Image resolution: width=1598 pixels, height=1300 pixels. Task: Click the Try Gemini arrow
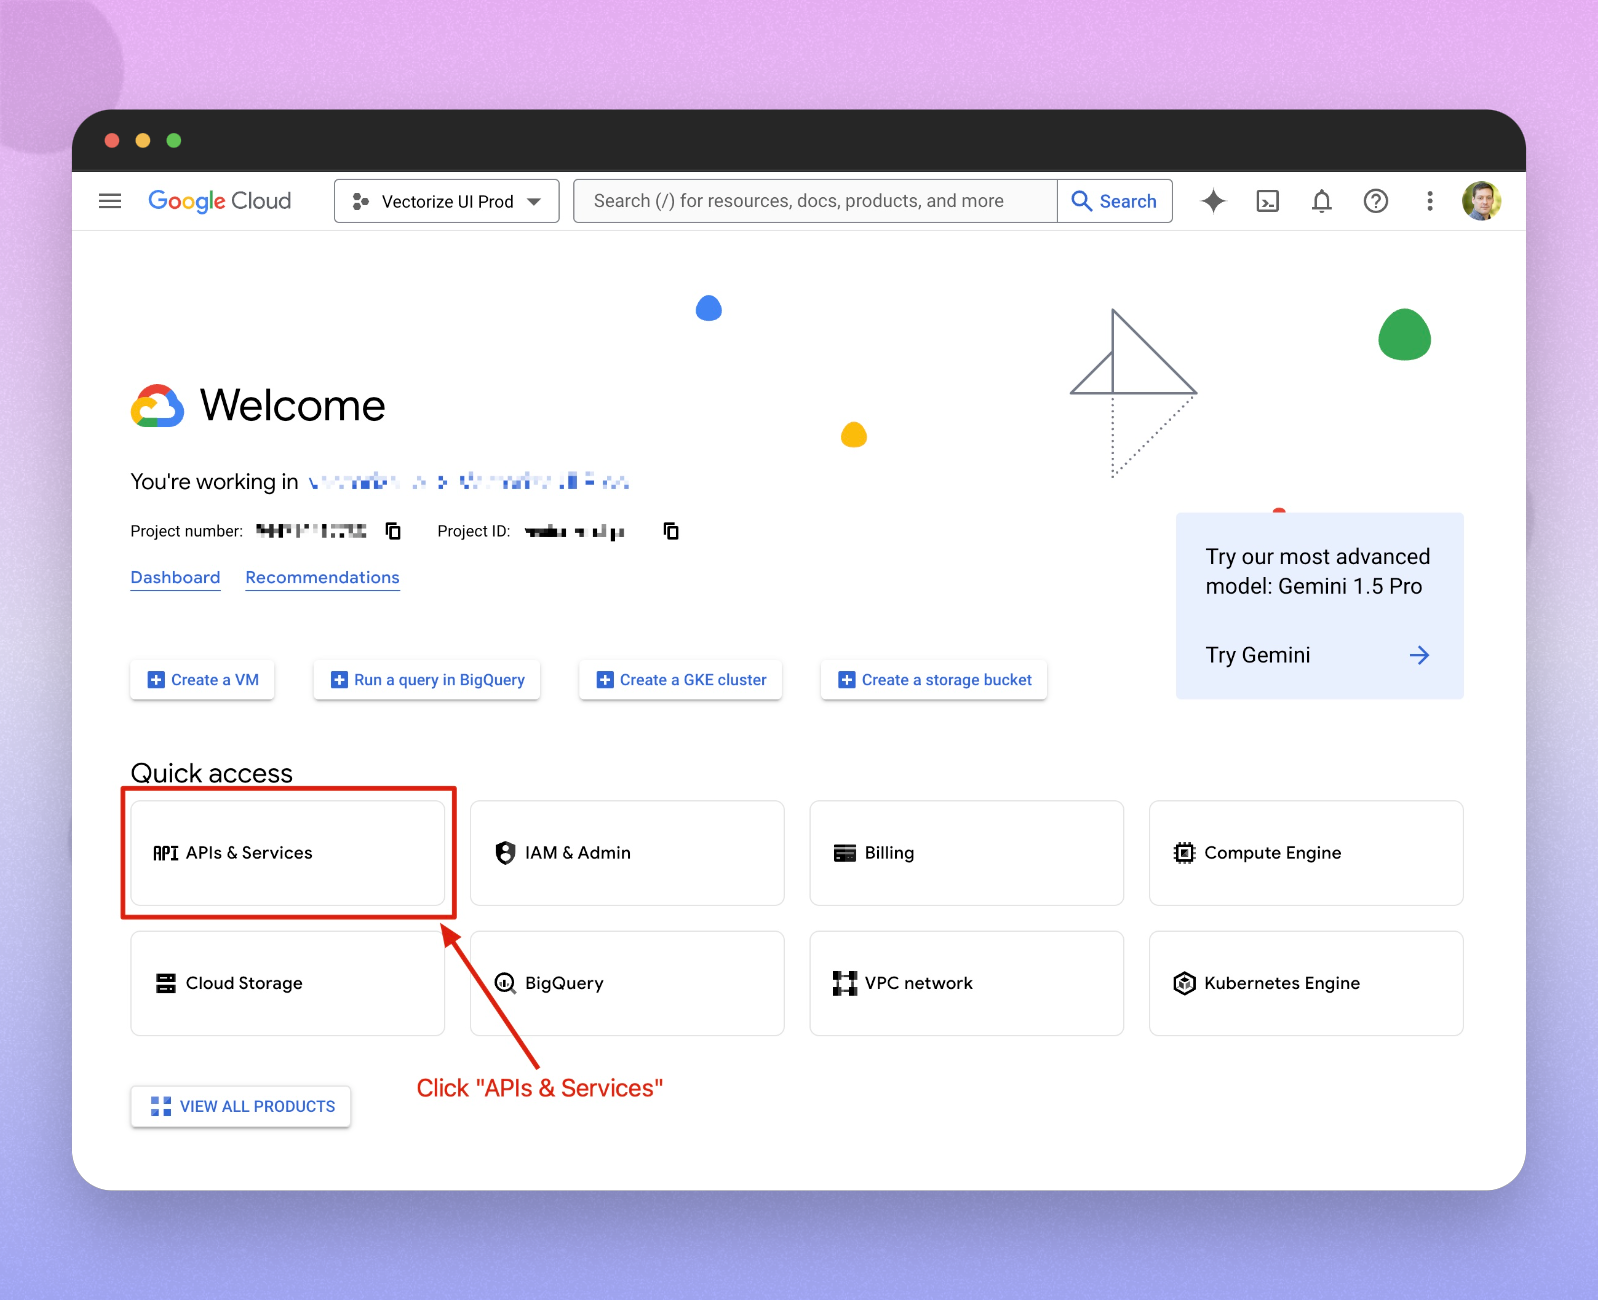tap(1419, 655)
